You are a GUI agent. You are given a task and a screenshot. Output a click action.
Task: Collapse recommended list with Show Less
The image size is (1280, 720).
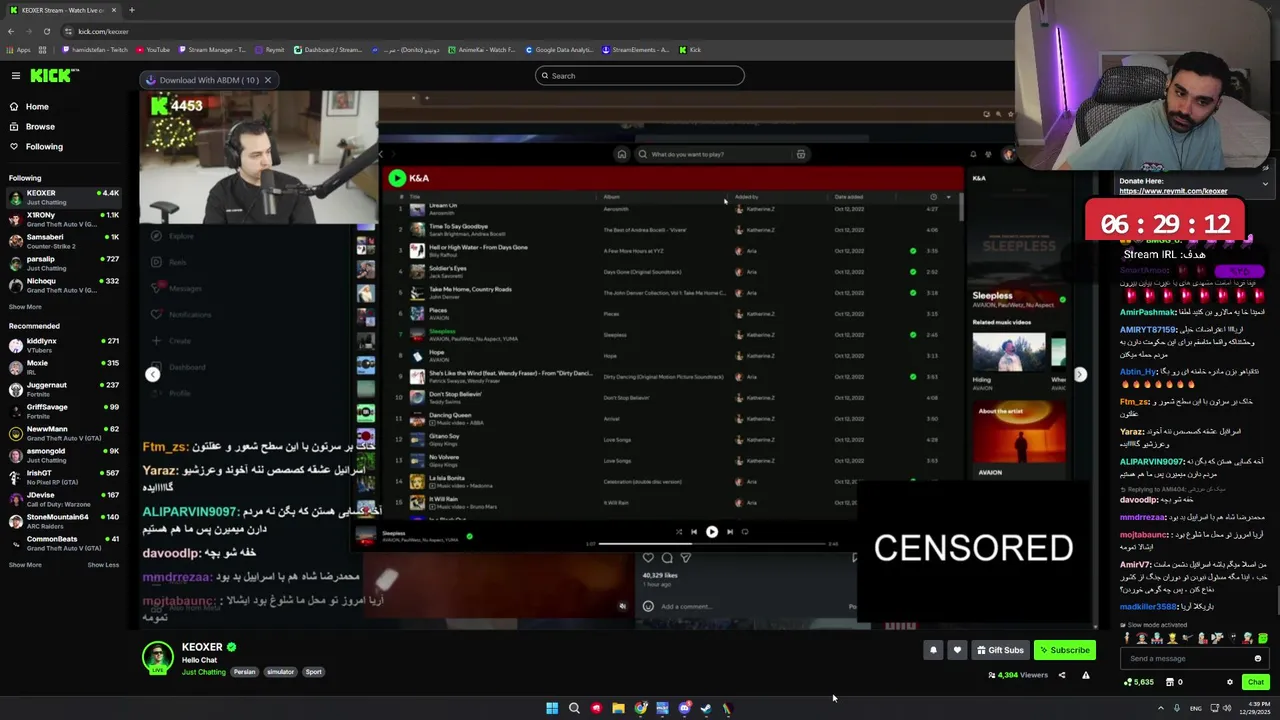(103, 565)
